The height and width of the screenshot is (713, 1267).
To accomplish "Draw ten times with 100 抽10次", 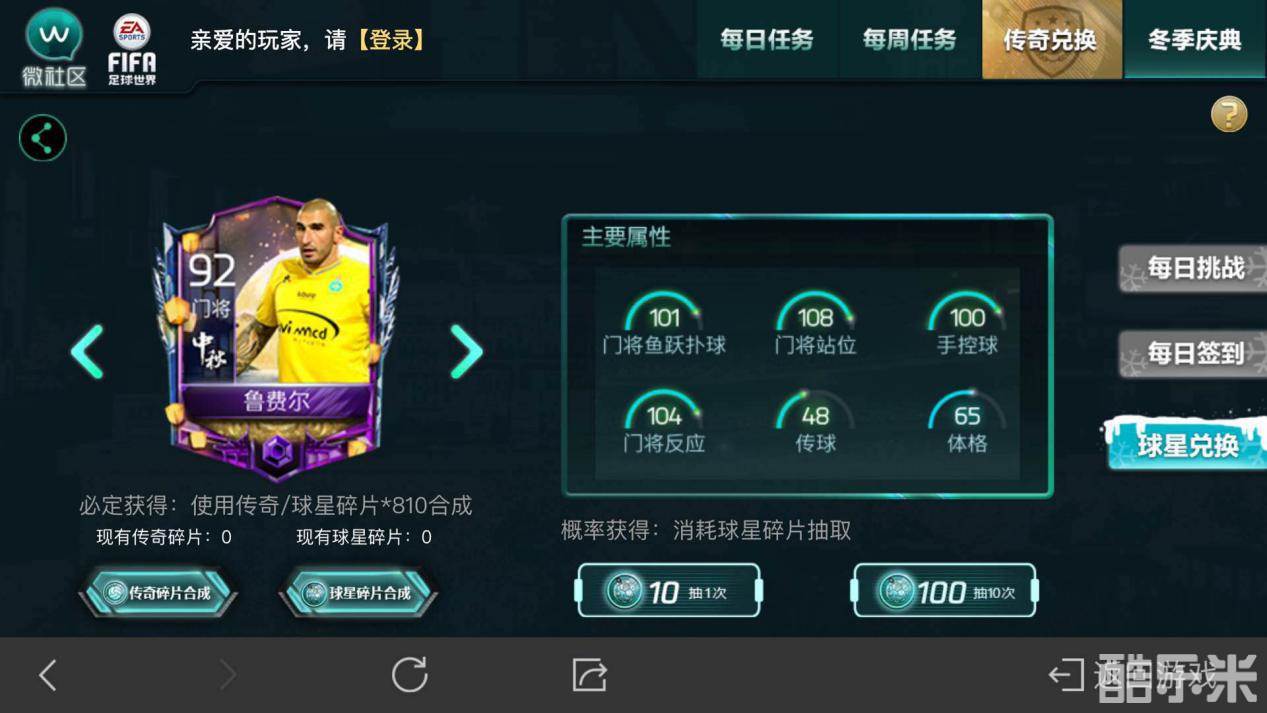I will point(945,591).
